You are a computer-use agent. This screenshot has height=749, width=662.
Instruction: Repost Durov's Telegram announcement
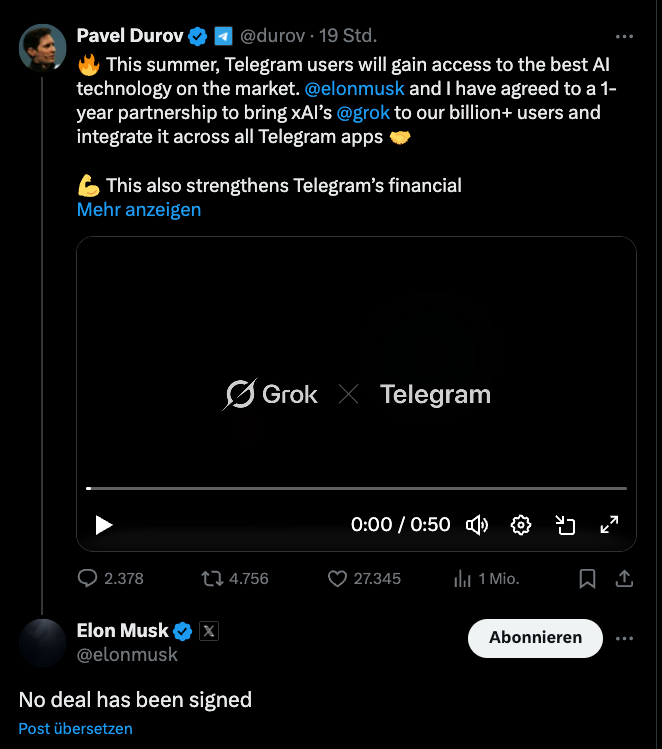pos(212,578)
